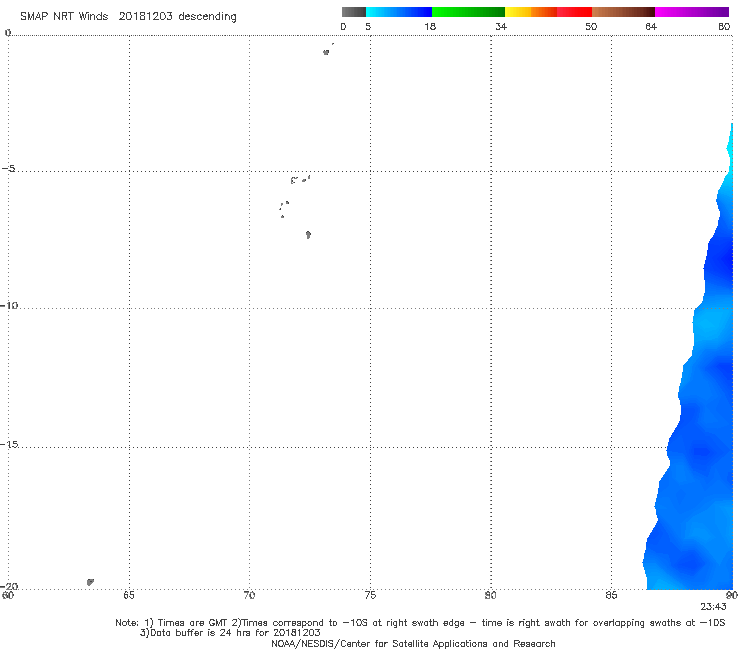Click the island marker near 73E, 0.5S
The width and height of the screenshot is (740, 650).
(326, 52)
